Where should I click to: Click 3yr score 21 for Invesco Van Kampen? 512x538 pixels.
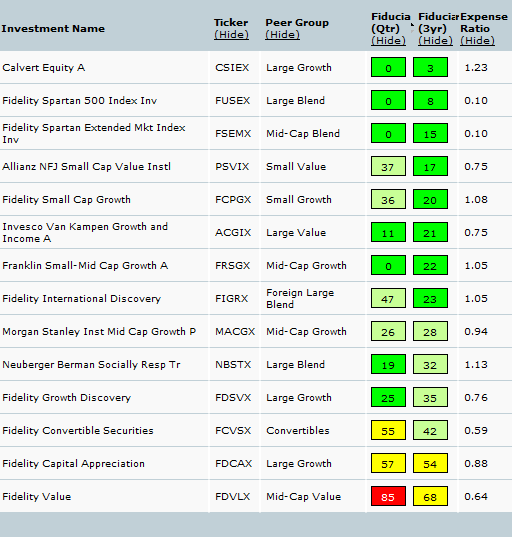point(430,232)
